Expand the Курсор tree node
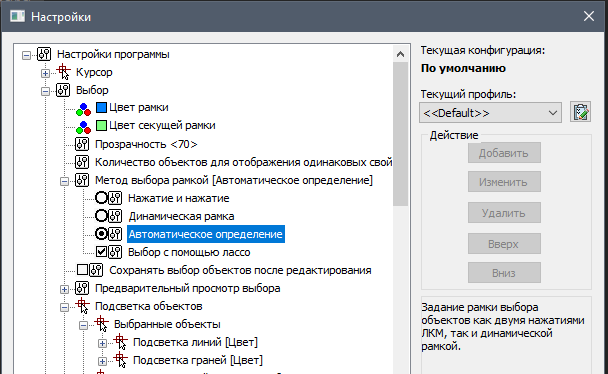 45,73
